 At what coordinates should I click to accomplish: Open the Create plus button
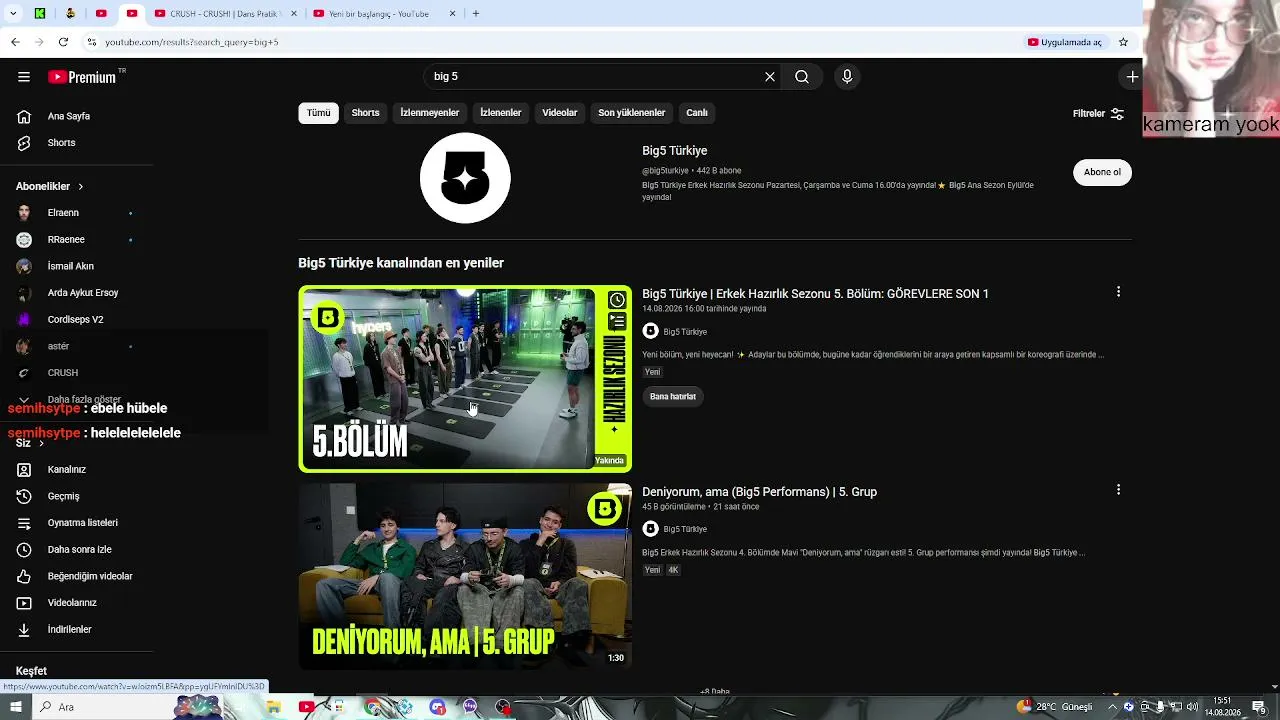[x=1132, y=77]
